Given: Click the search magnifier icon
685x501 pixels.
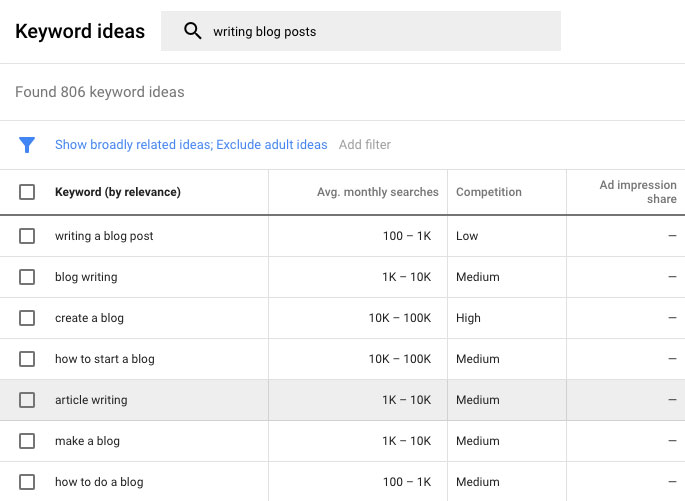Looking at the screenshot, I should [193, 31].
